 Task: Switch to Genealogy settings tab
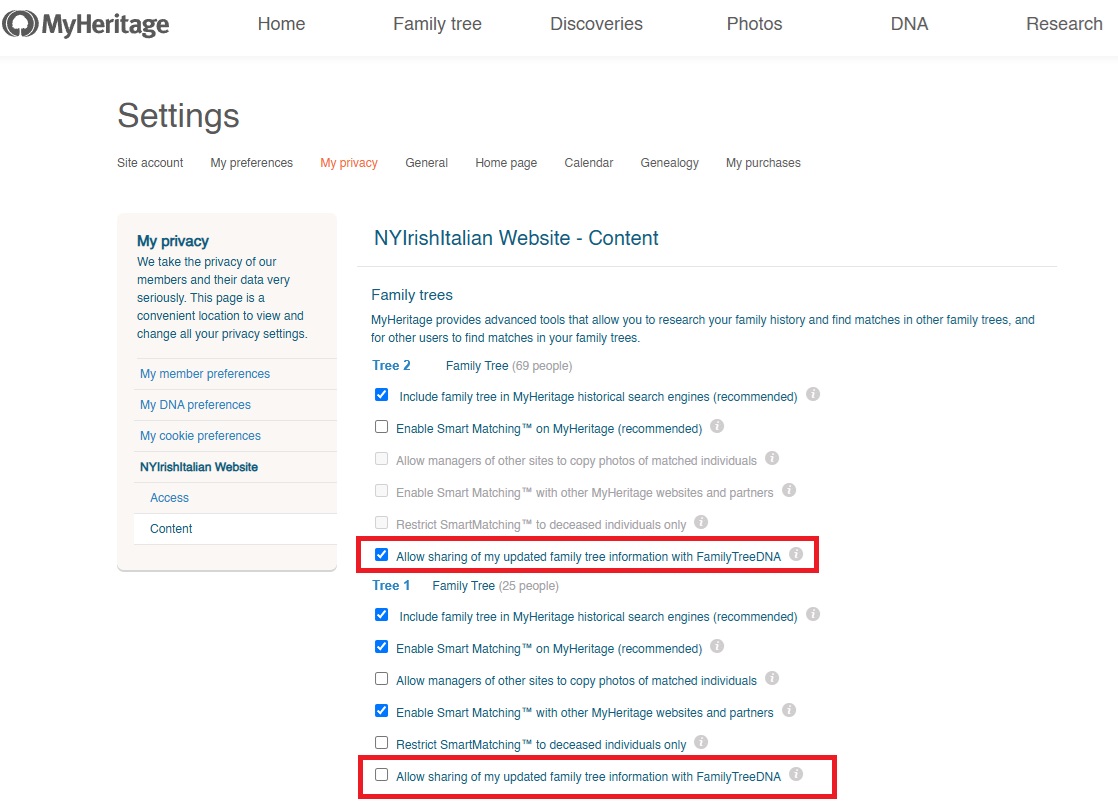[x=670, y=163]
